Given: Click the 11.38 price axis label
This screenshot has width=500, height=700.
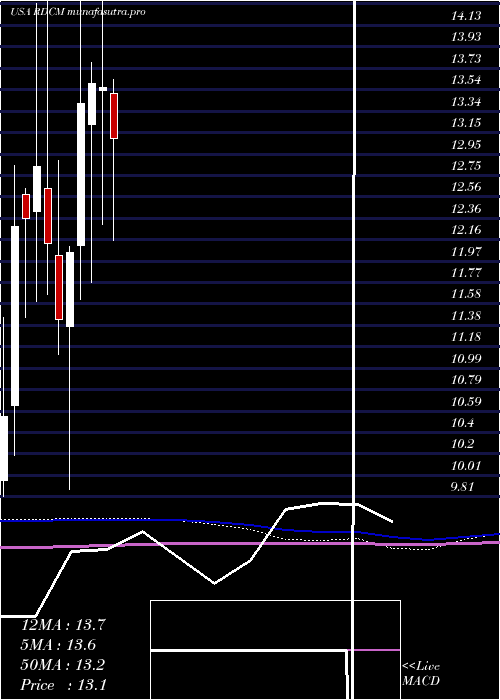Looking at the screenshot, I should (466, 316).
